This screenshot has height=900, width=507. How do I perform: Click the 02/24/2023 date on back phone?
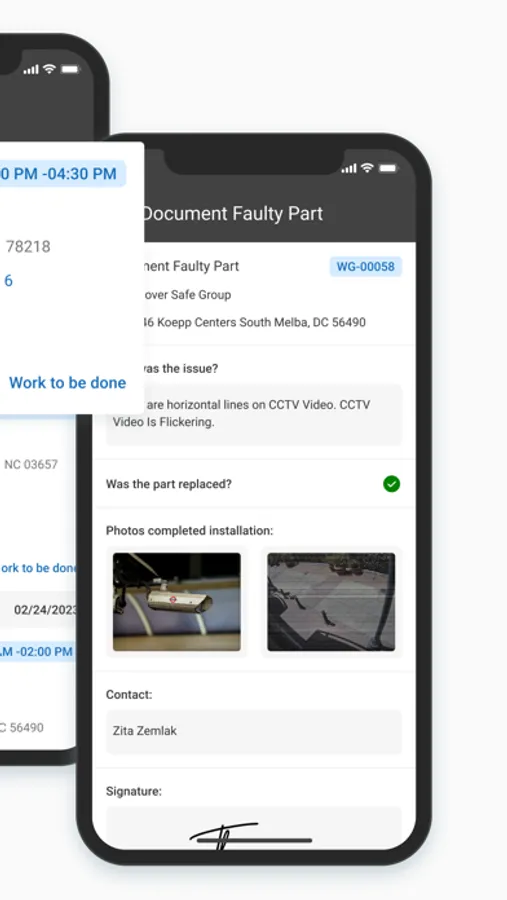tap(45, 610)
